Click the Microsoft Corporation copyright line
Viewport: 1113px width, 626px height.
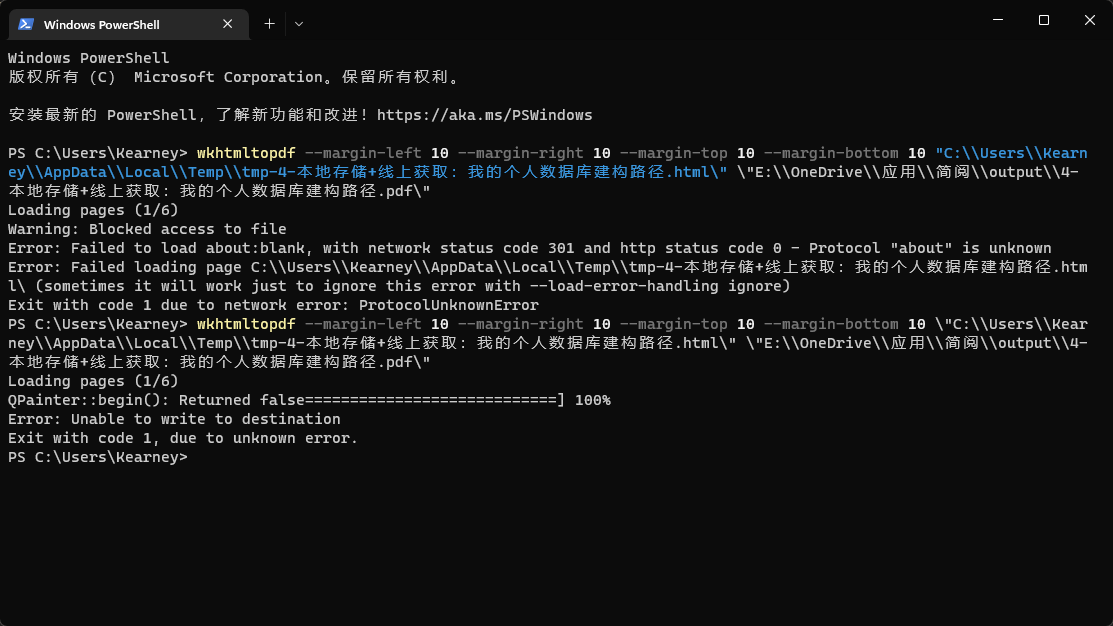click(x=230, y=76)
